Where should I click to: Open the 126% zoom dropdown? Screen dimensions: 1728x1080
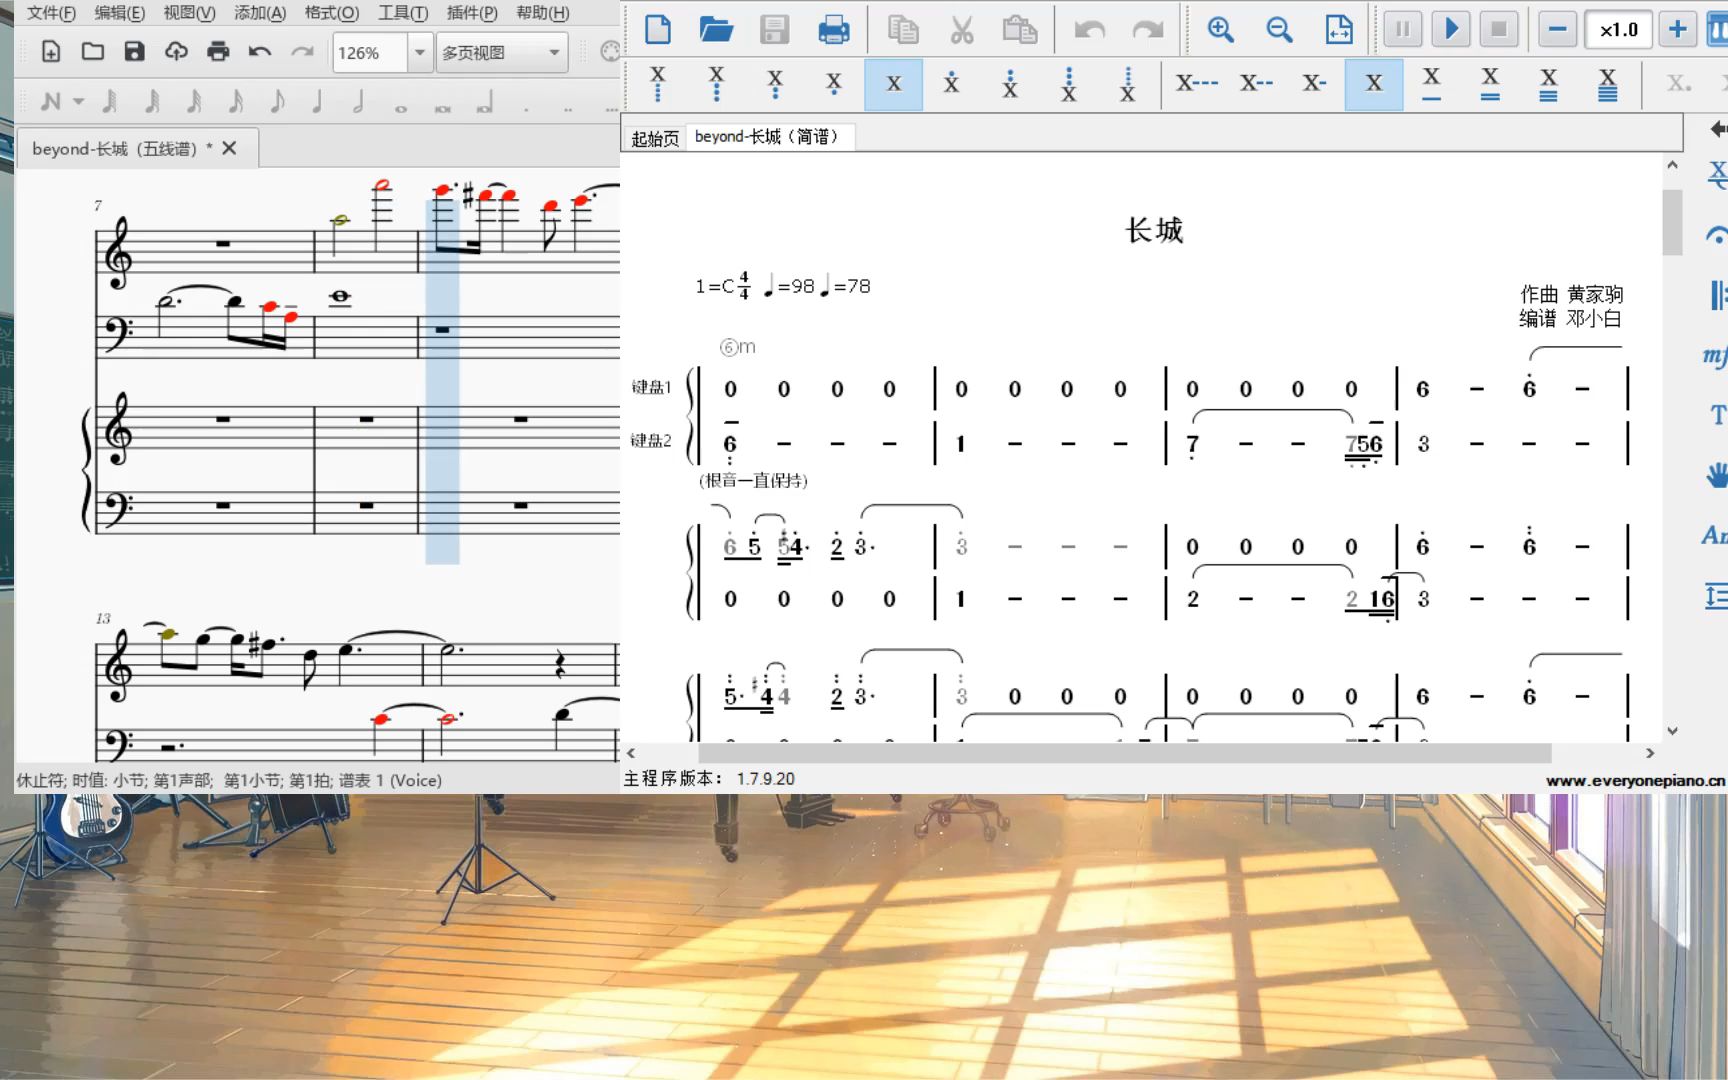420,53
